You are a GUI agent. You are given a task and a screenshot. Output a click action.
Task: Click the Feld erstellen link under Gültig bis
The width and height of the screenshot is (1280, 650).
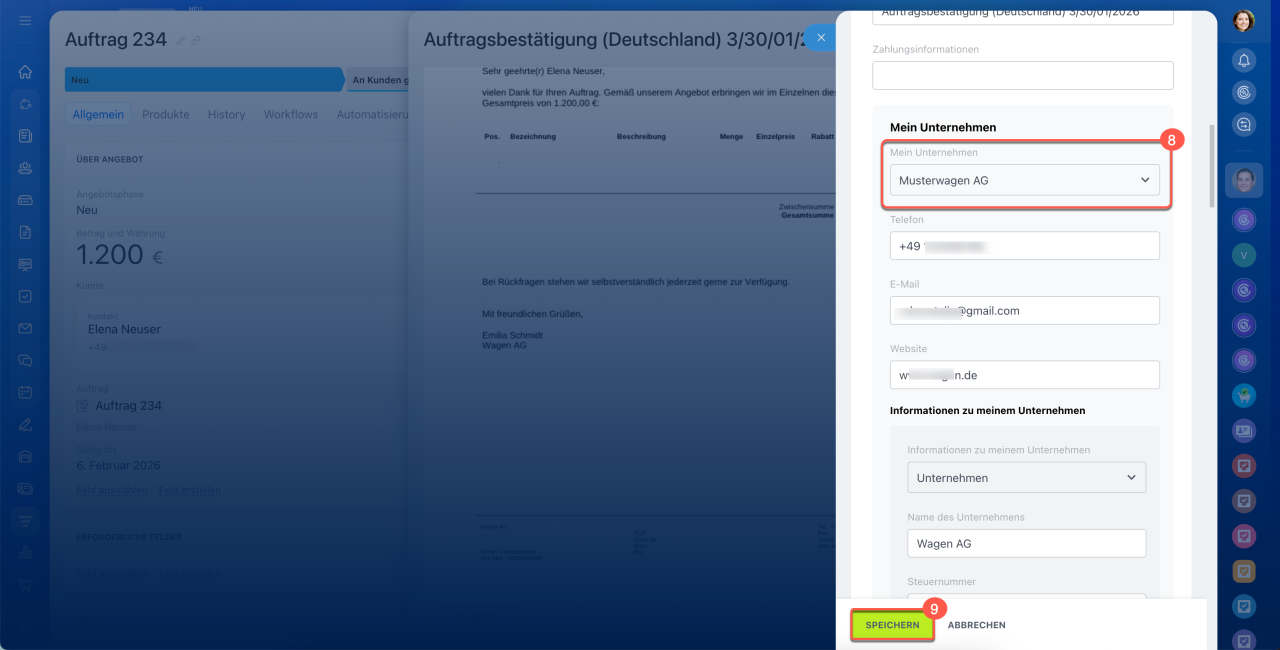pyautogui.click(x=190, y=490)
